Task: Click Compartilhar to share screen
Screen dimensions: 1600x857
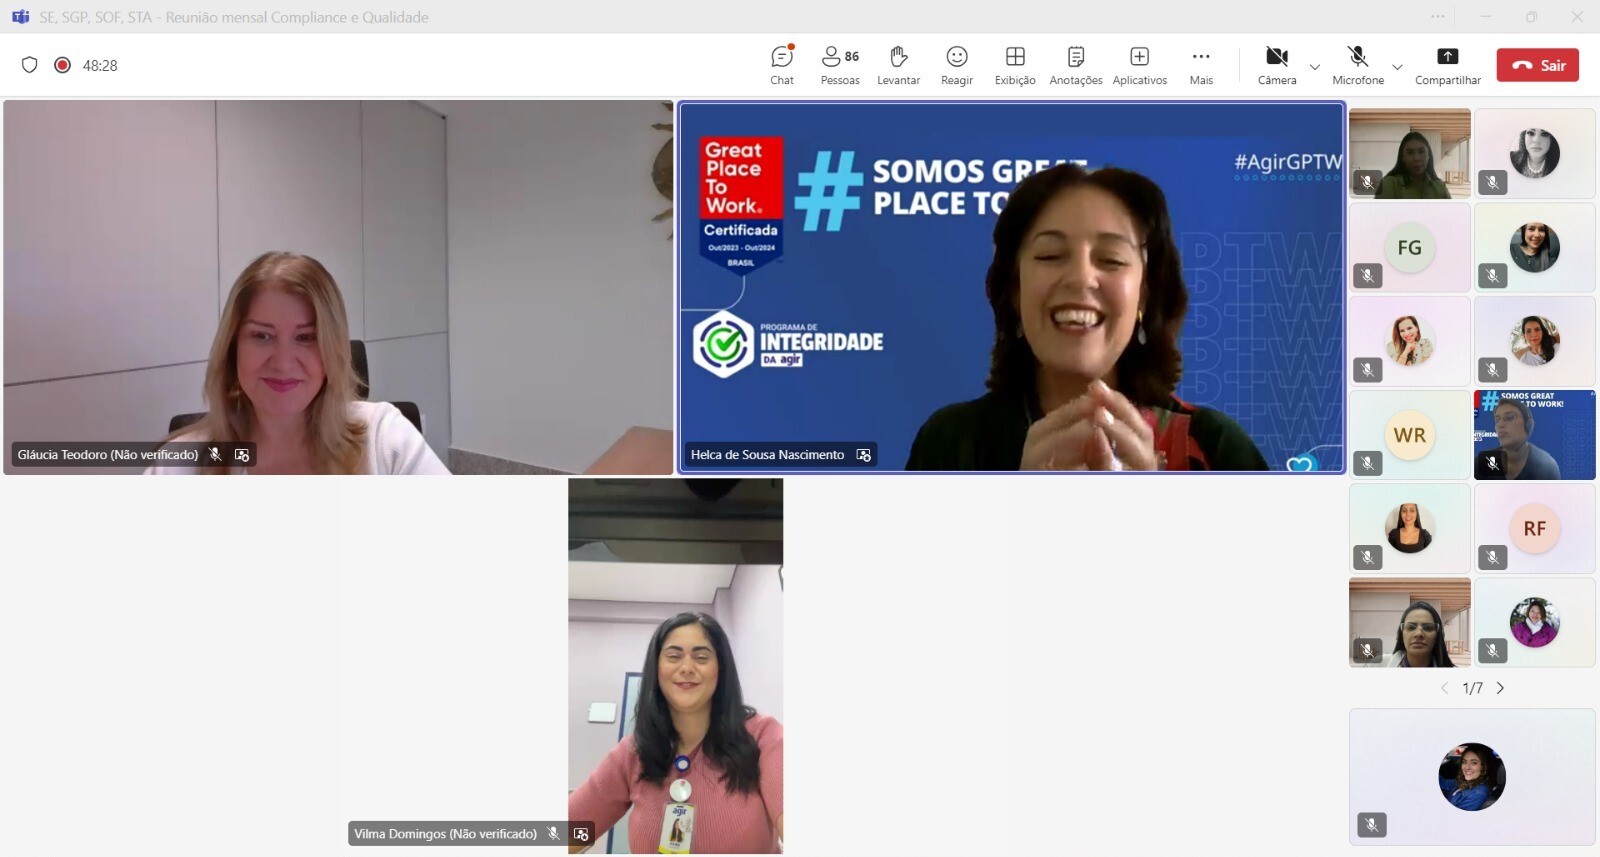Action: click(x=1448, y=65)
